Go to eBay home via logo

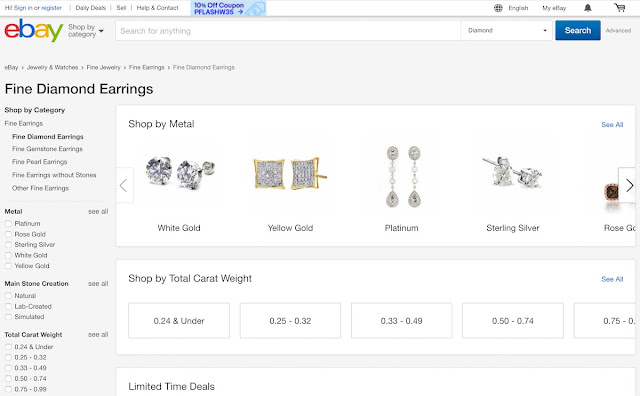(x=33, y=31)
